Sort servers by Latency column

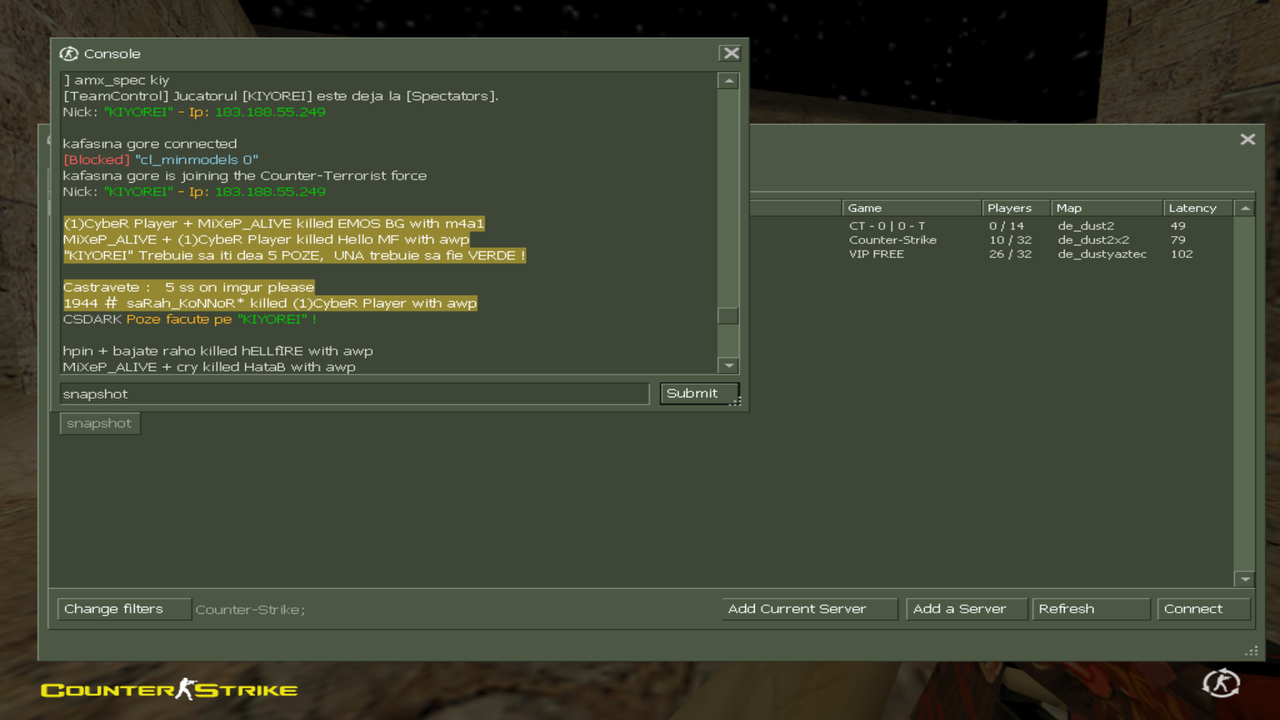(1198, 208)
